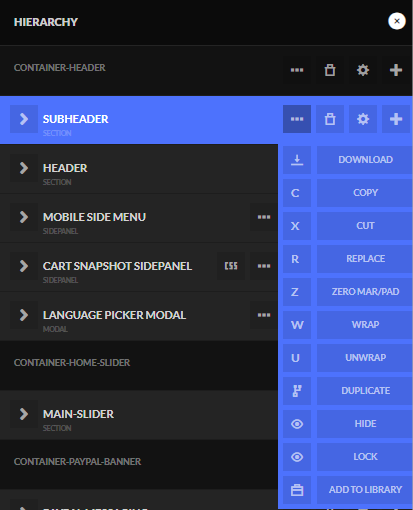Screen dimensions: 413x510
Task: Select the Header section tree item
Action: click(x=139, y=169)
